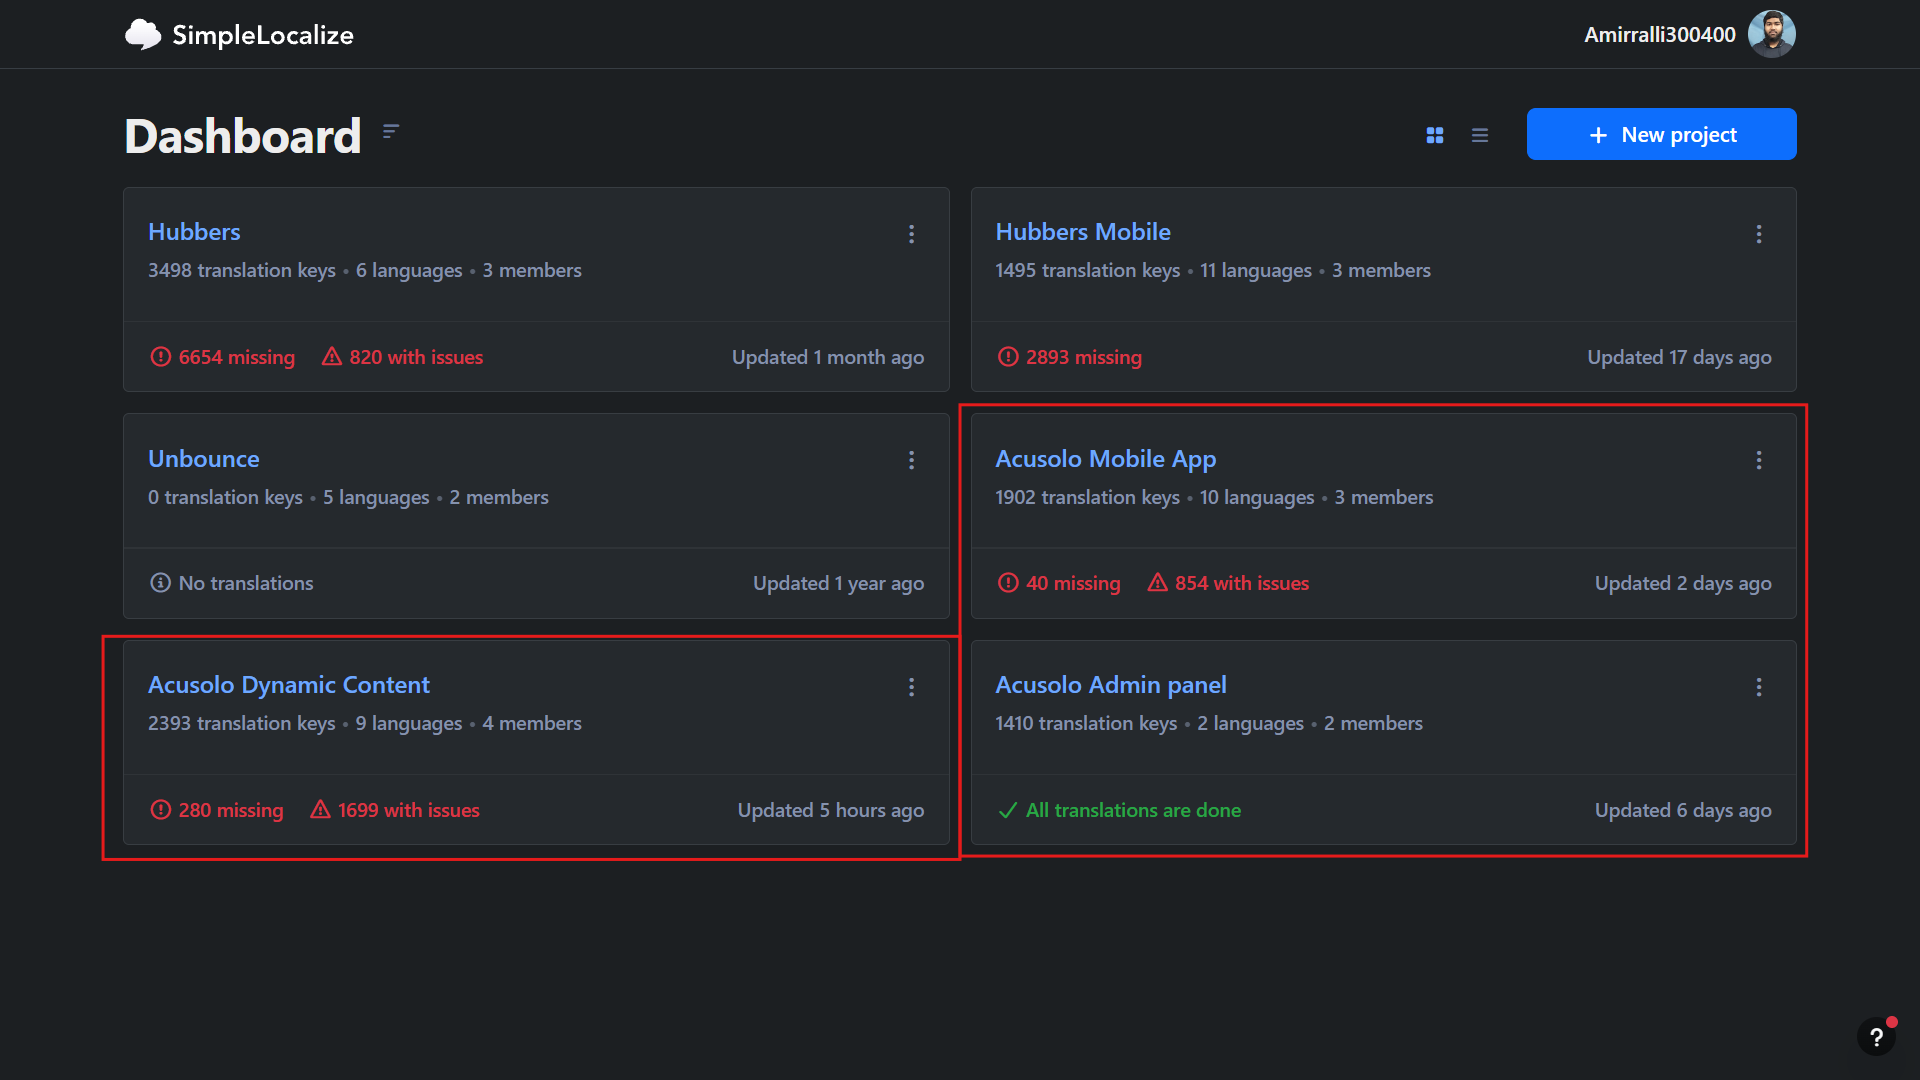Image resolution: width=1920 pixels, height=1080 pixels.
Task: Click the info icon in Unbounce card
Action: point(160,583)
